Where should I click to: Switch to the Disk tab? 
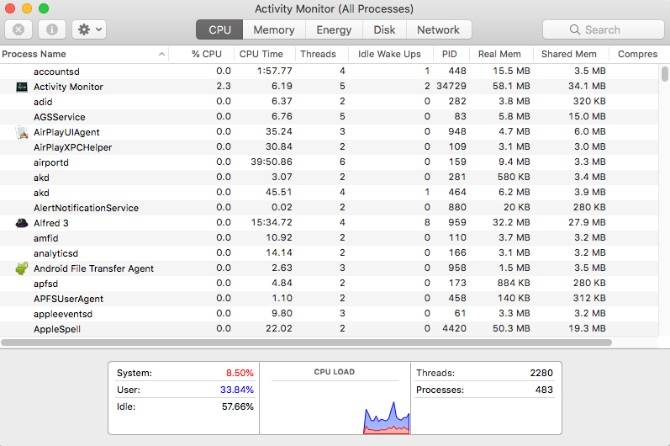[x=384, y=30]
